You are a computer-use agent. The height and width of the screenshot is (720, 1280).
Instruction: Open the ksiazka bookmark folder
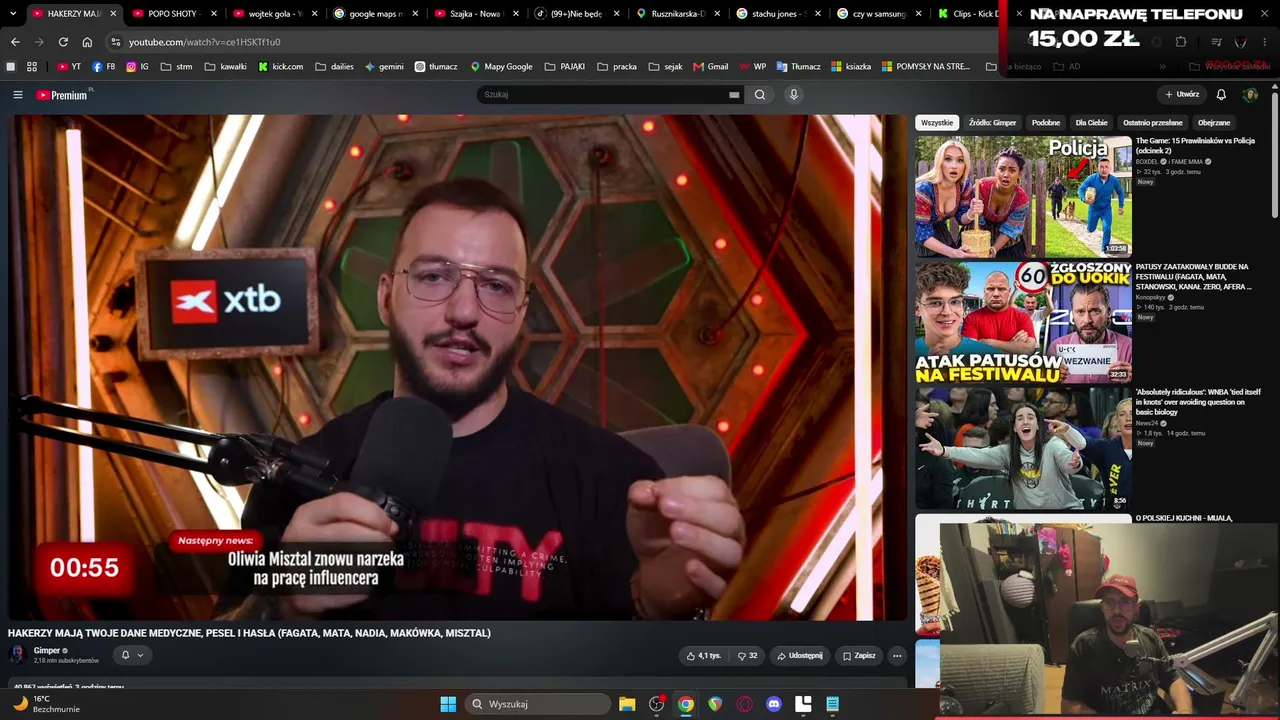tap(850, 67)
